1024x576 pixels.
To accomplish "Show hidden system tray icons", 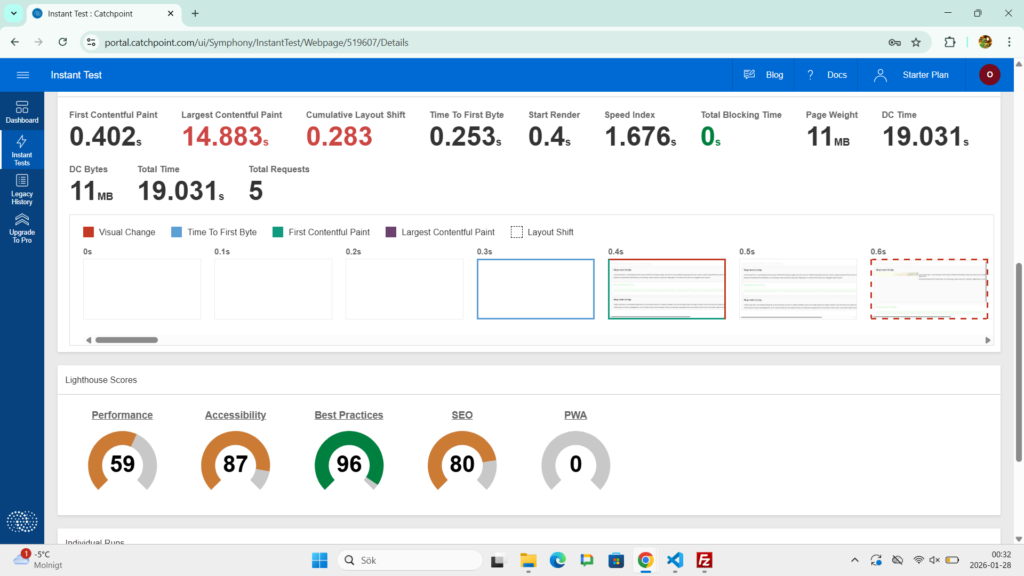I will 854,560.
